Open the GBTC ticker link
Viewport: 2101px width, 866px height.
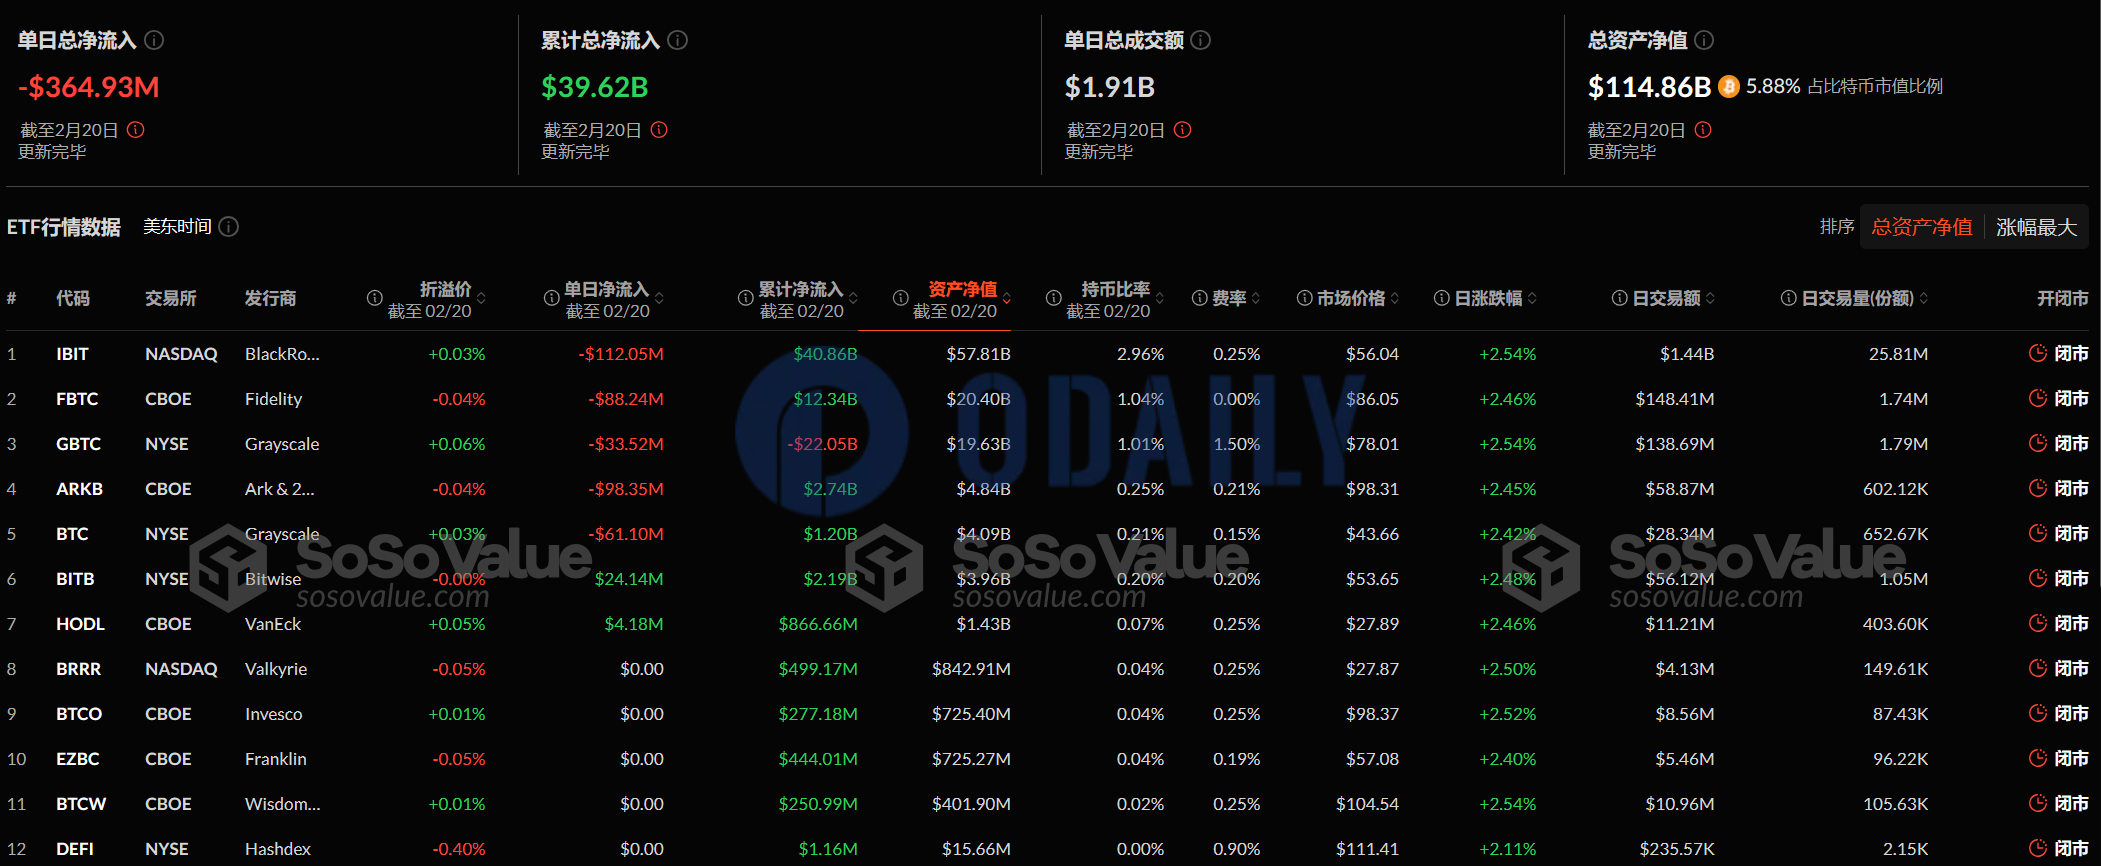78,444
